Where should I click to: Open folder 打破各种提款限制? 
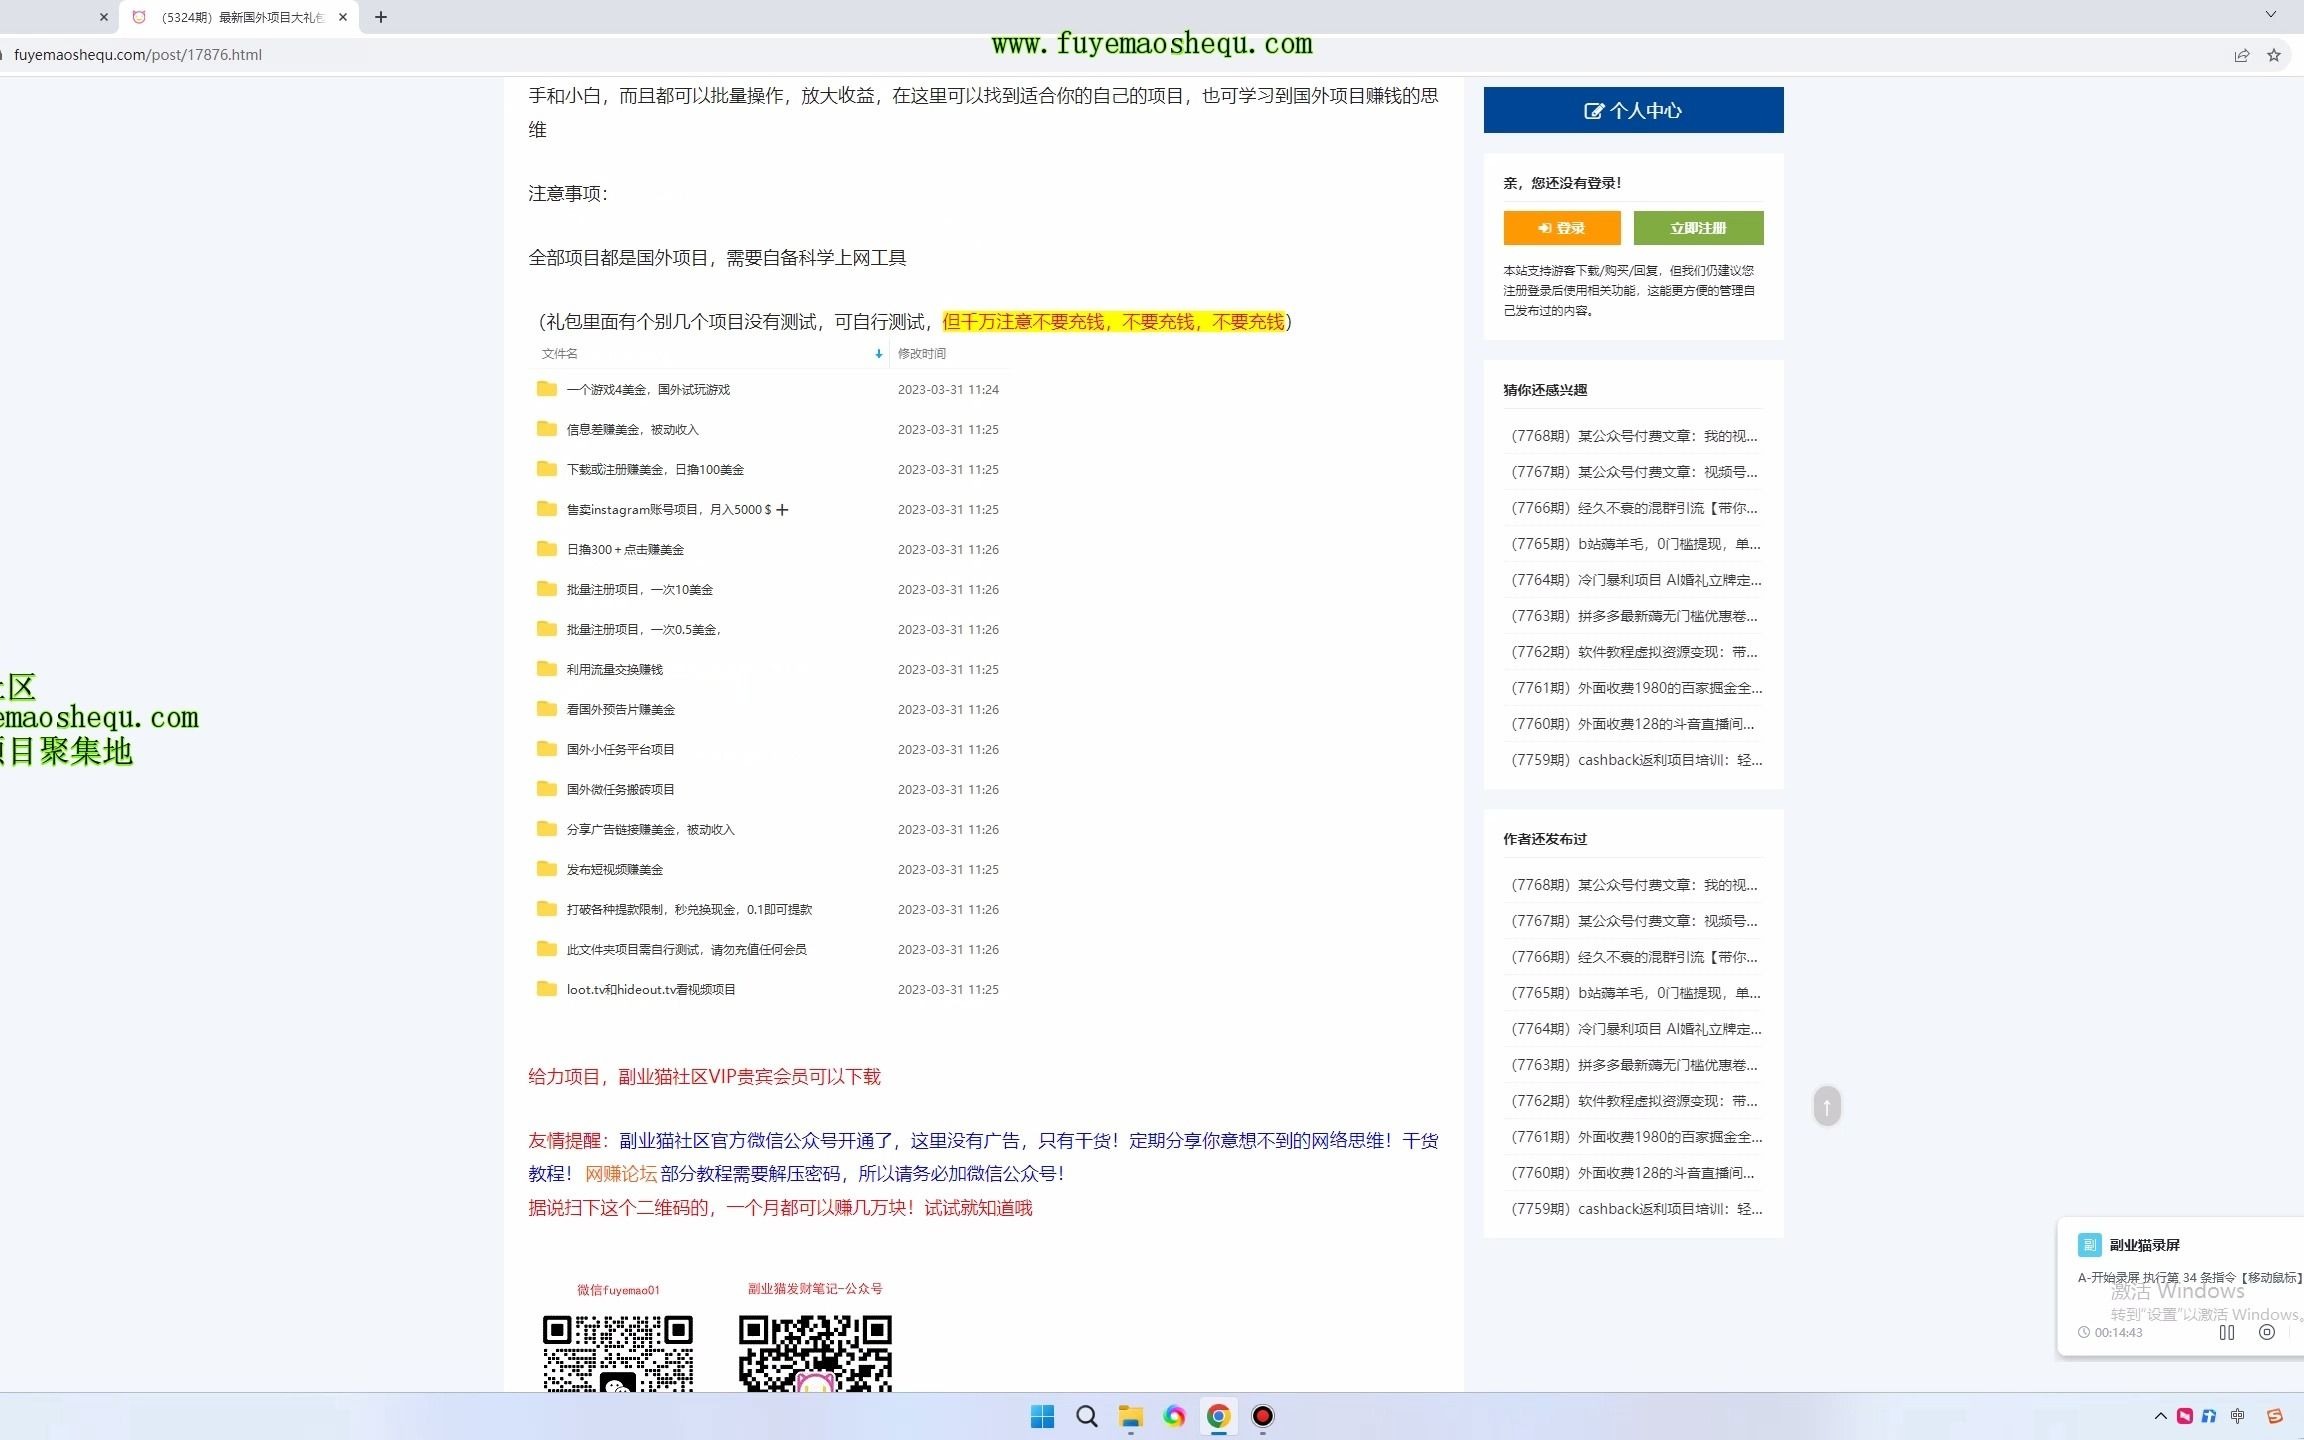[689, 910]
